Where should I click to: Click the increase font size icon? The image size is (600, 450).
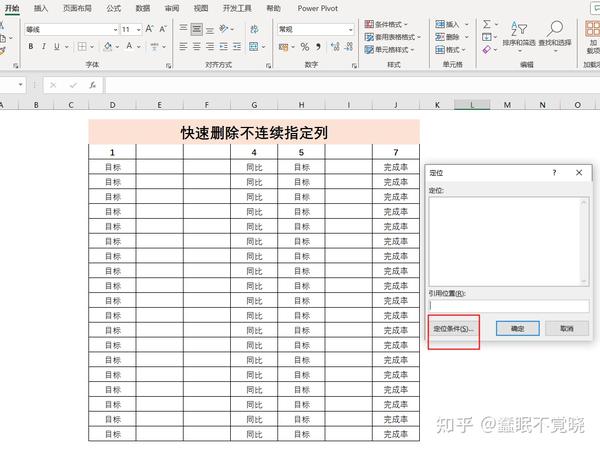pos(150,29)
